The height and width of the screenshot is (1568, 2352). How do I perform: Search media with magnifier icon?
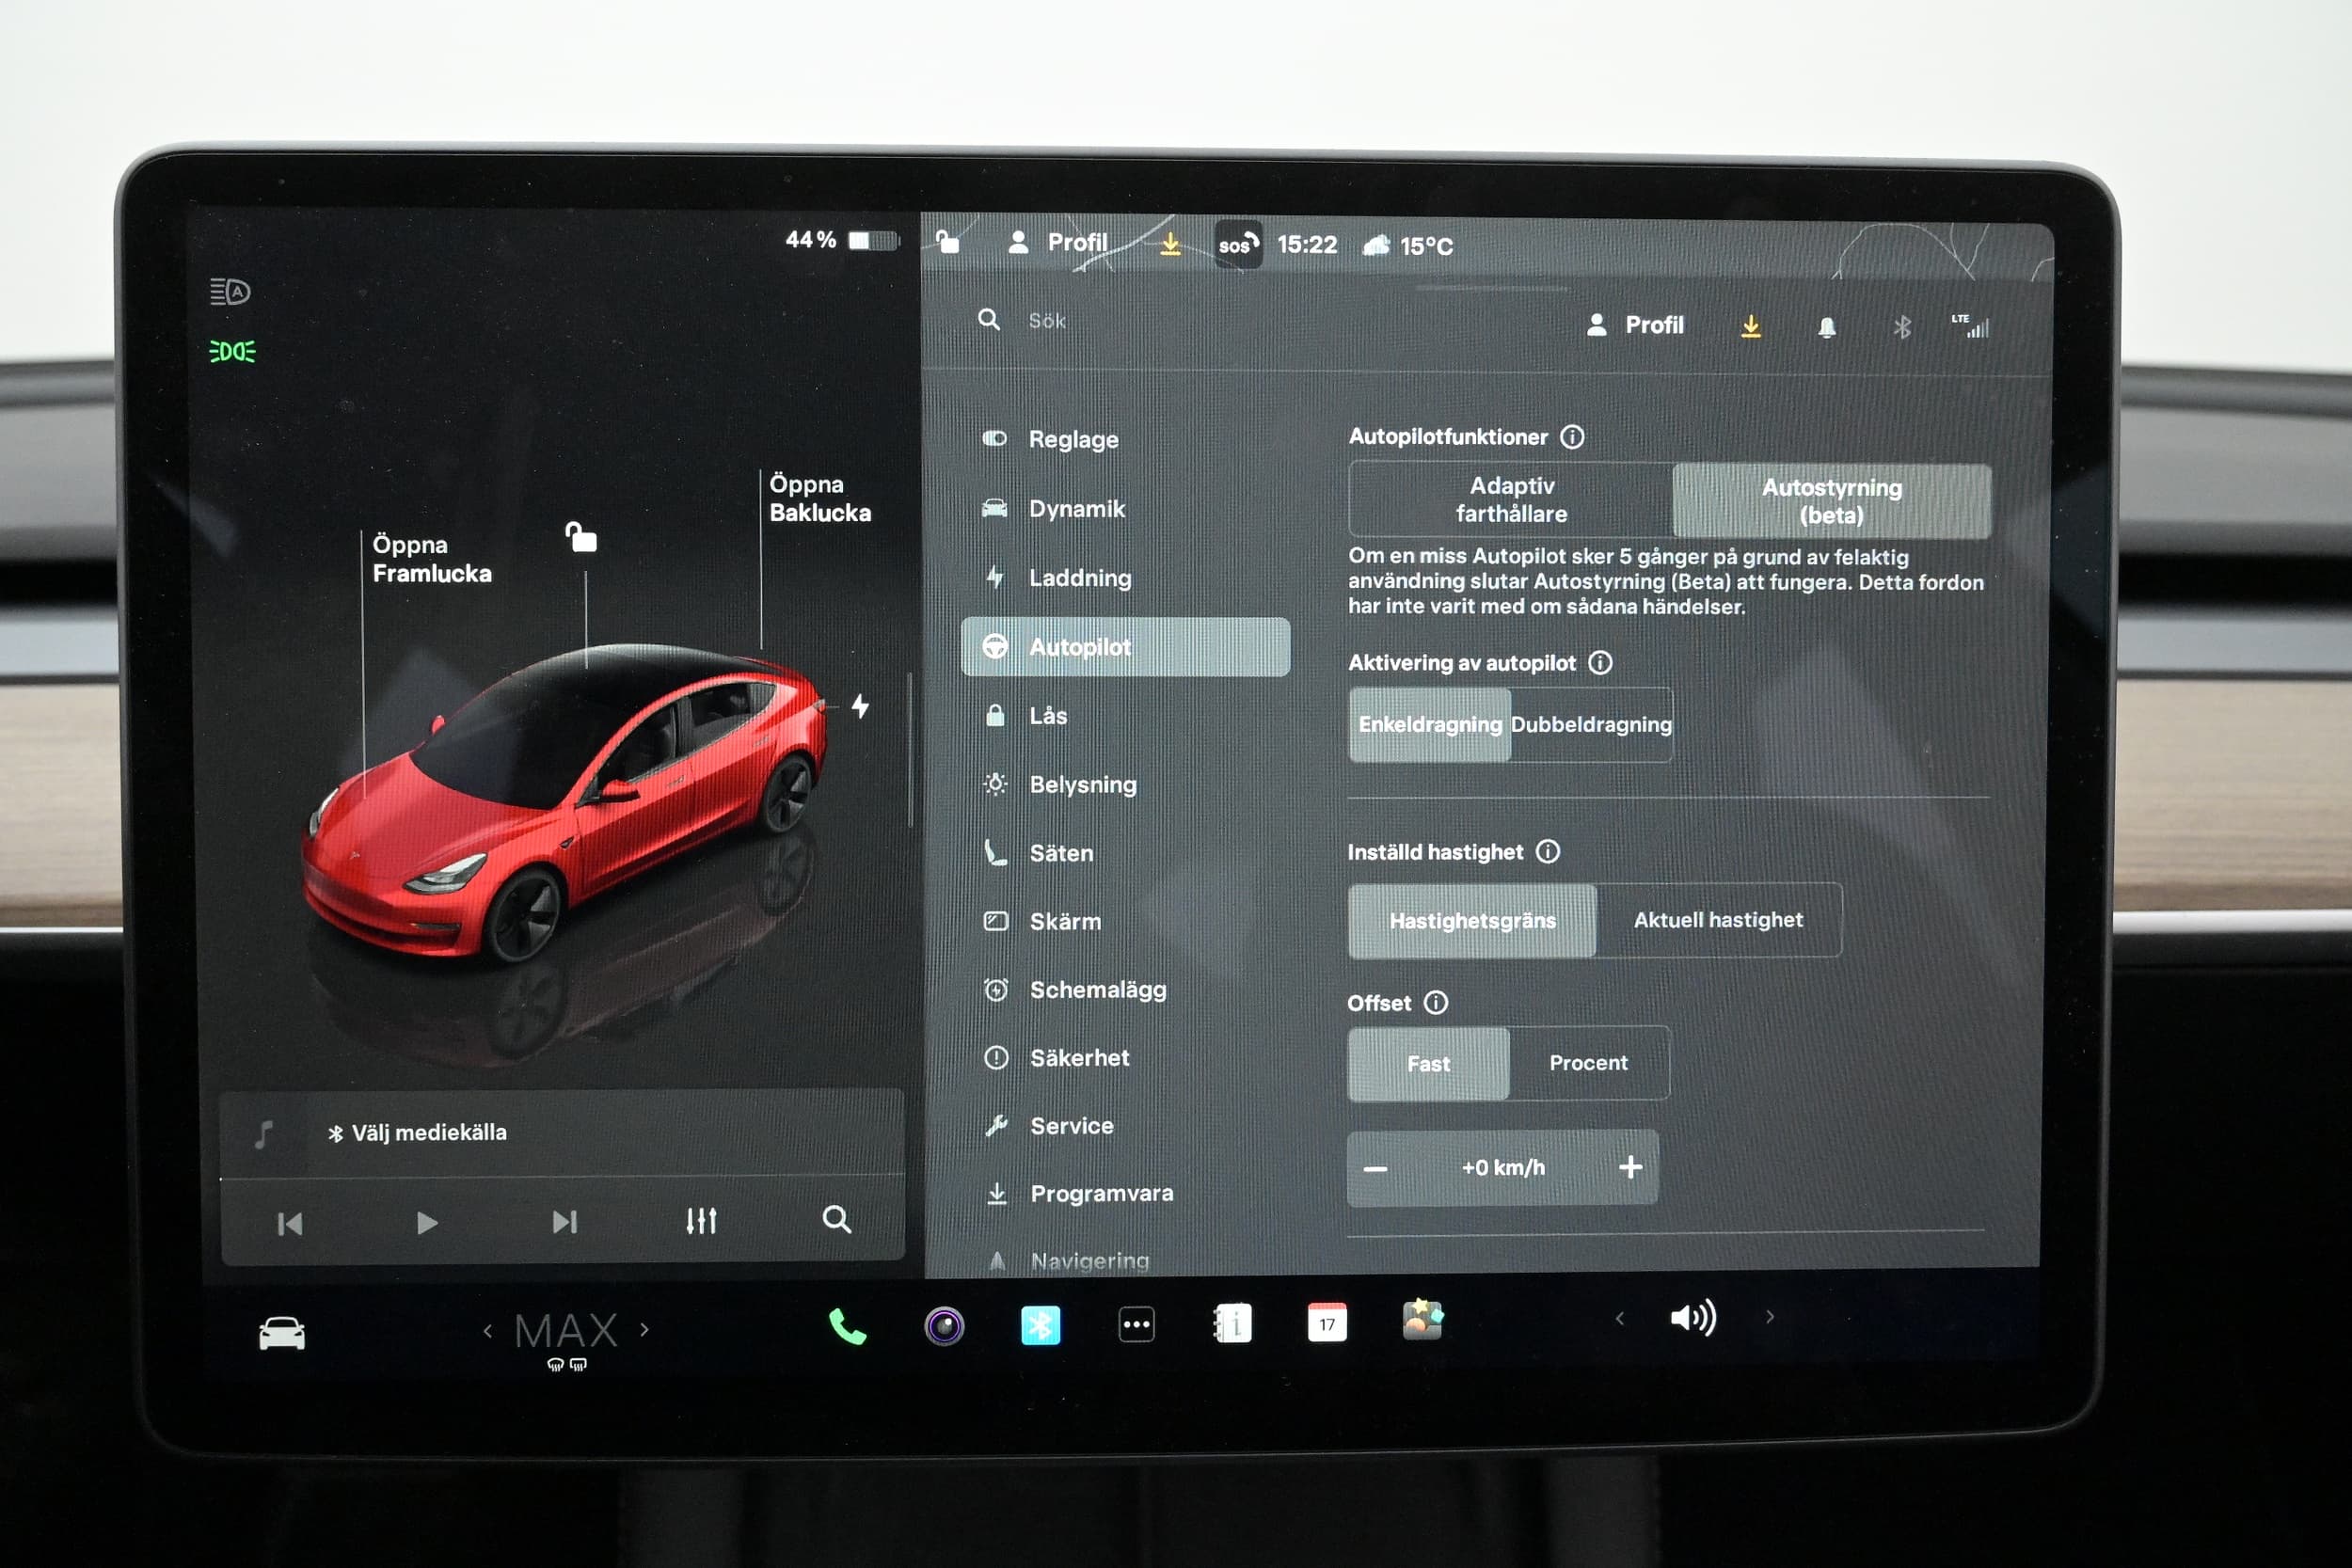click(x=836, y=1219)
